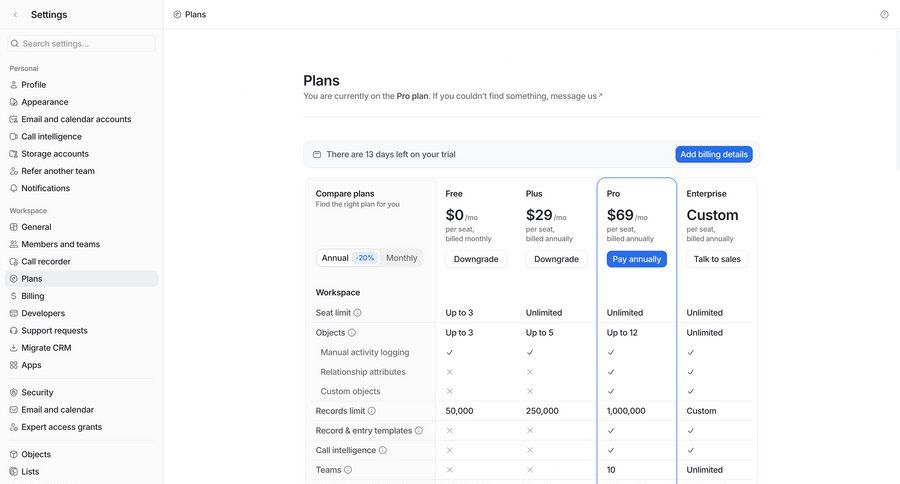Click the Custom Enterprise price
Image resolution: width=900 pixels, height=484 pixels.
(x=712, y=215)
